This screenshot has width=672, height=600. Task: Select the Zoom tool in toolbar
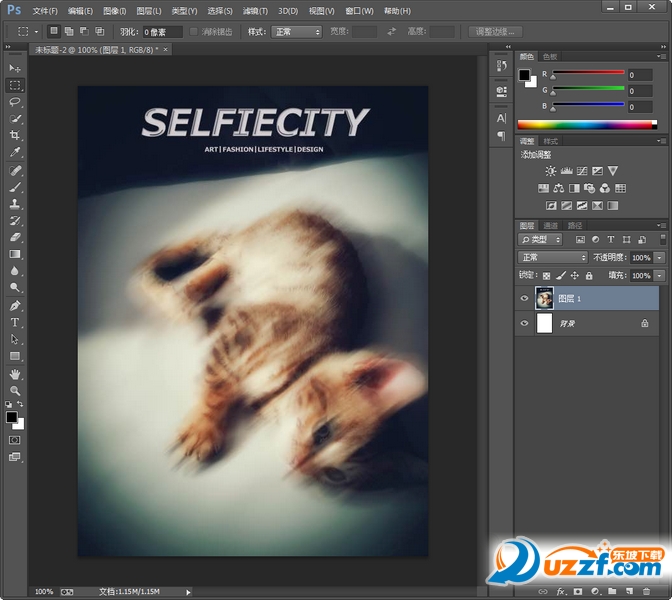[15, 391]
